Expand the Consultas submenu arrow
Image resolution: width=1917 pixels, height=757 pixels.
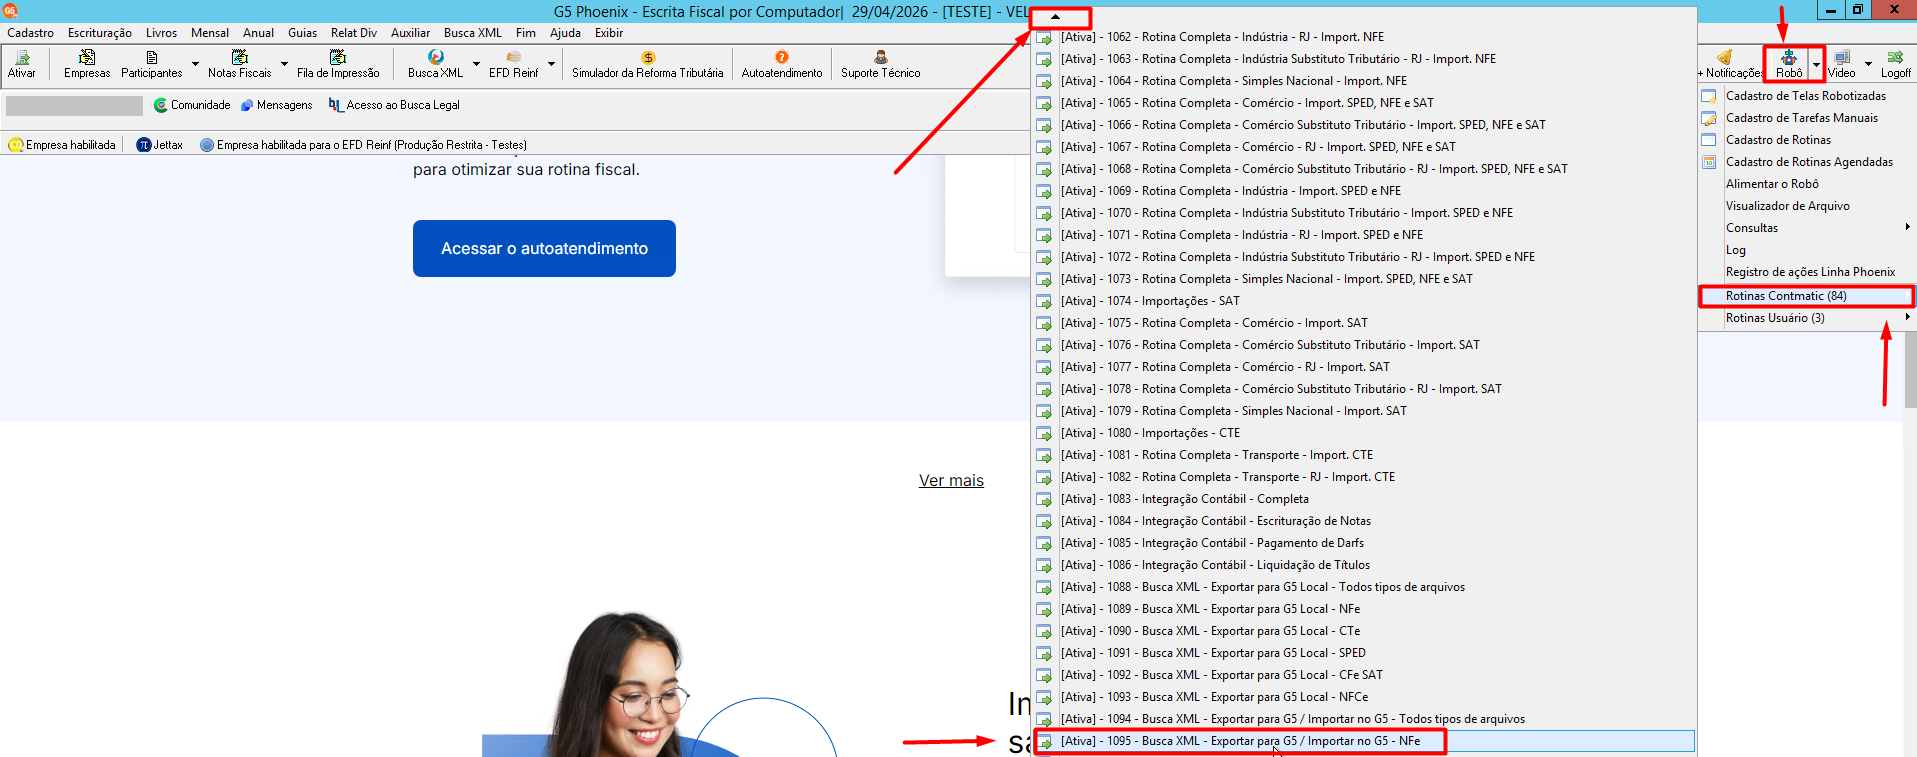1907,227
